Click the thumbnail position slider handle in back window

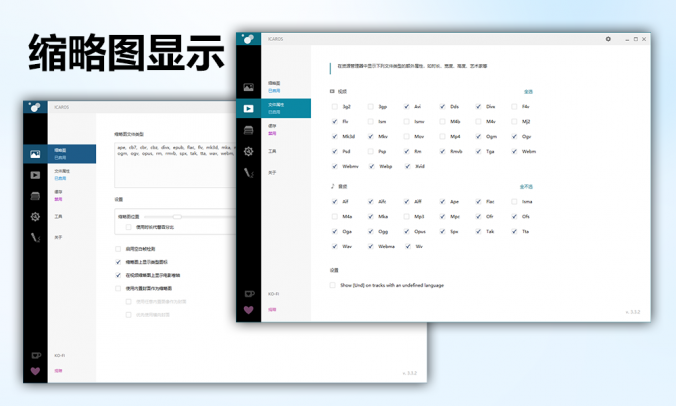[177, 216]
